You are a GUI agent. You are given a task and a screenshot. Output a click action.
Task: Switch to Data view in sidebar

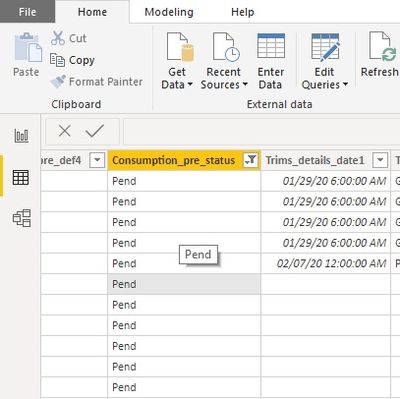21,177
